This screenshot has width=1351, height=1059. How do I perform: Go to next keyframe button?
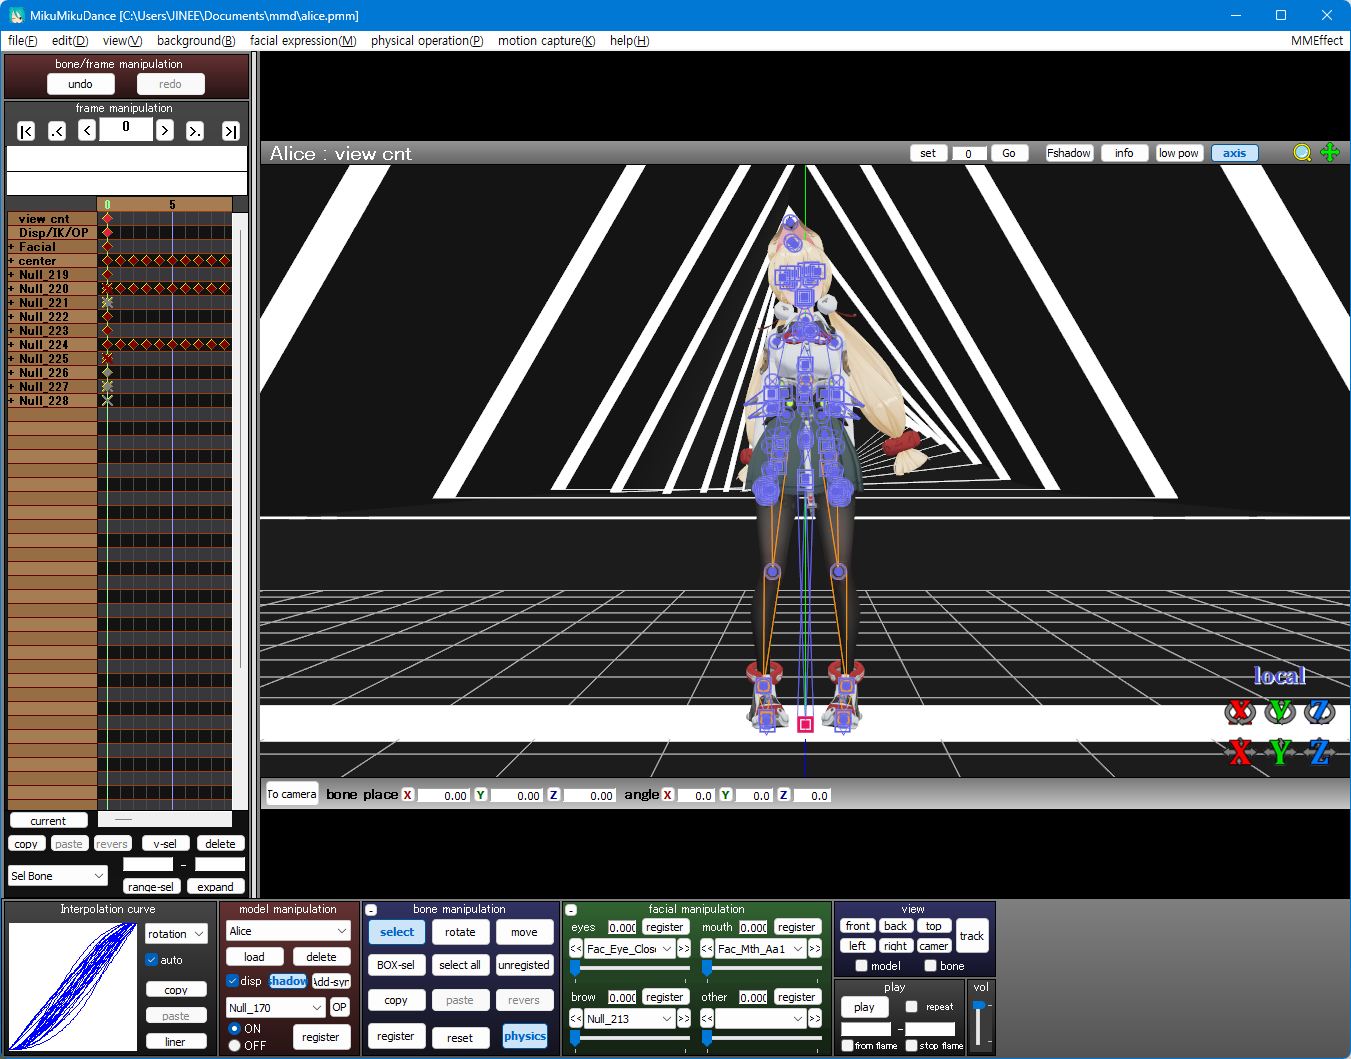click(x=195, y=131)
